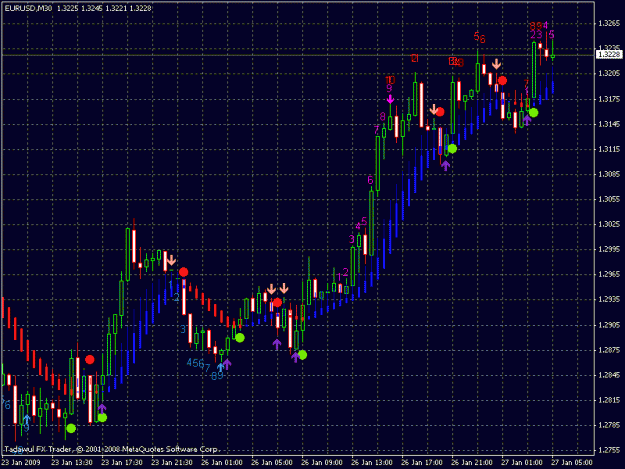Image resolution: width=625 pixels, height=469 pixels.
Task: Select the 1.2755 price axis label
Action: [x=609, y=450]
